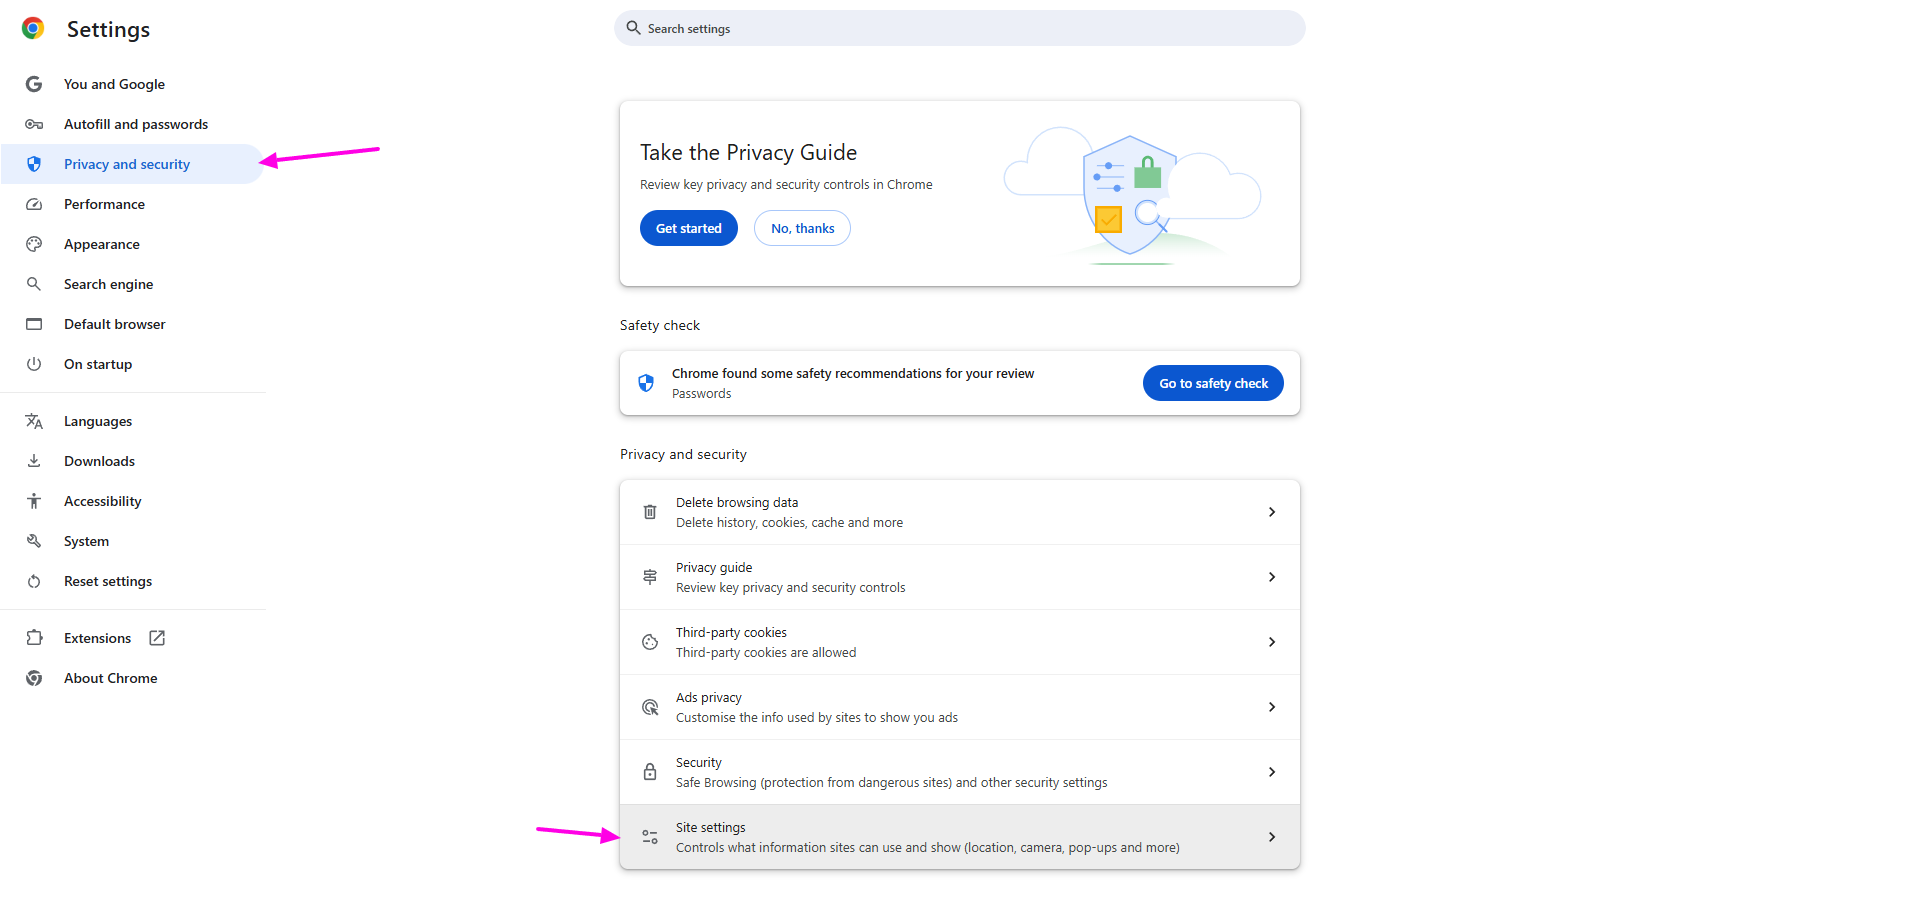The height and width of the screenshot is (911, 1920).
Task: Click the Delete browsing data trash icon
Action: click(650, 512)
